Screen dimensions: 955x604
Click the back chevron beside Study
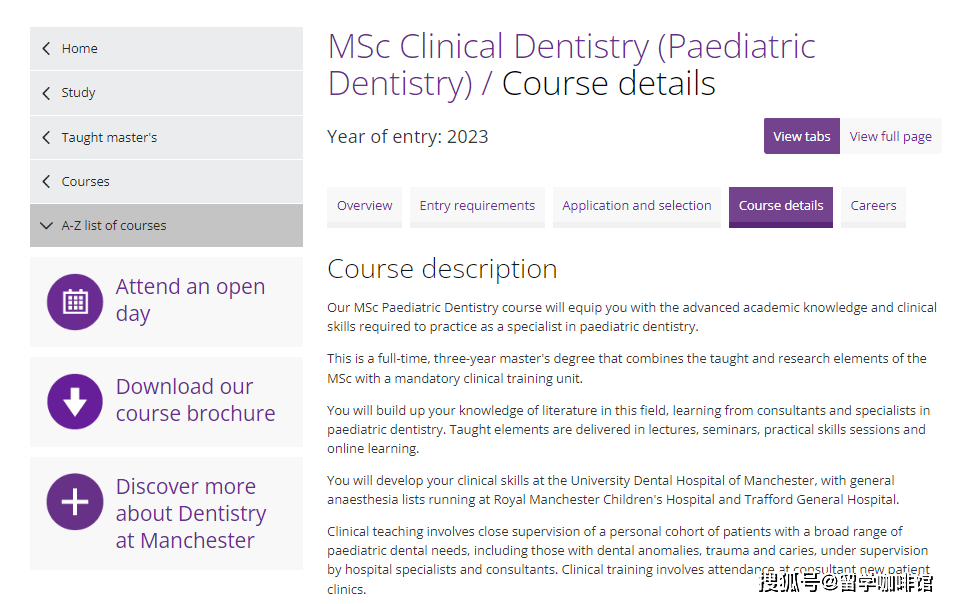[x=46, y=93]
